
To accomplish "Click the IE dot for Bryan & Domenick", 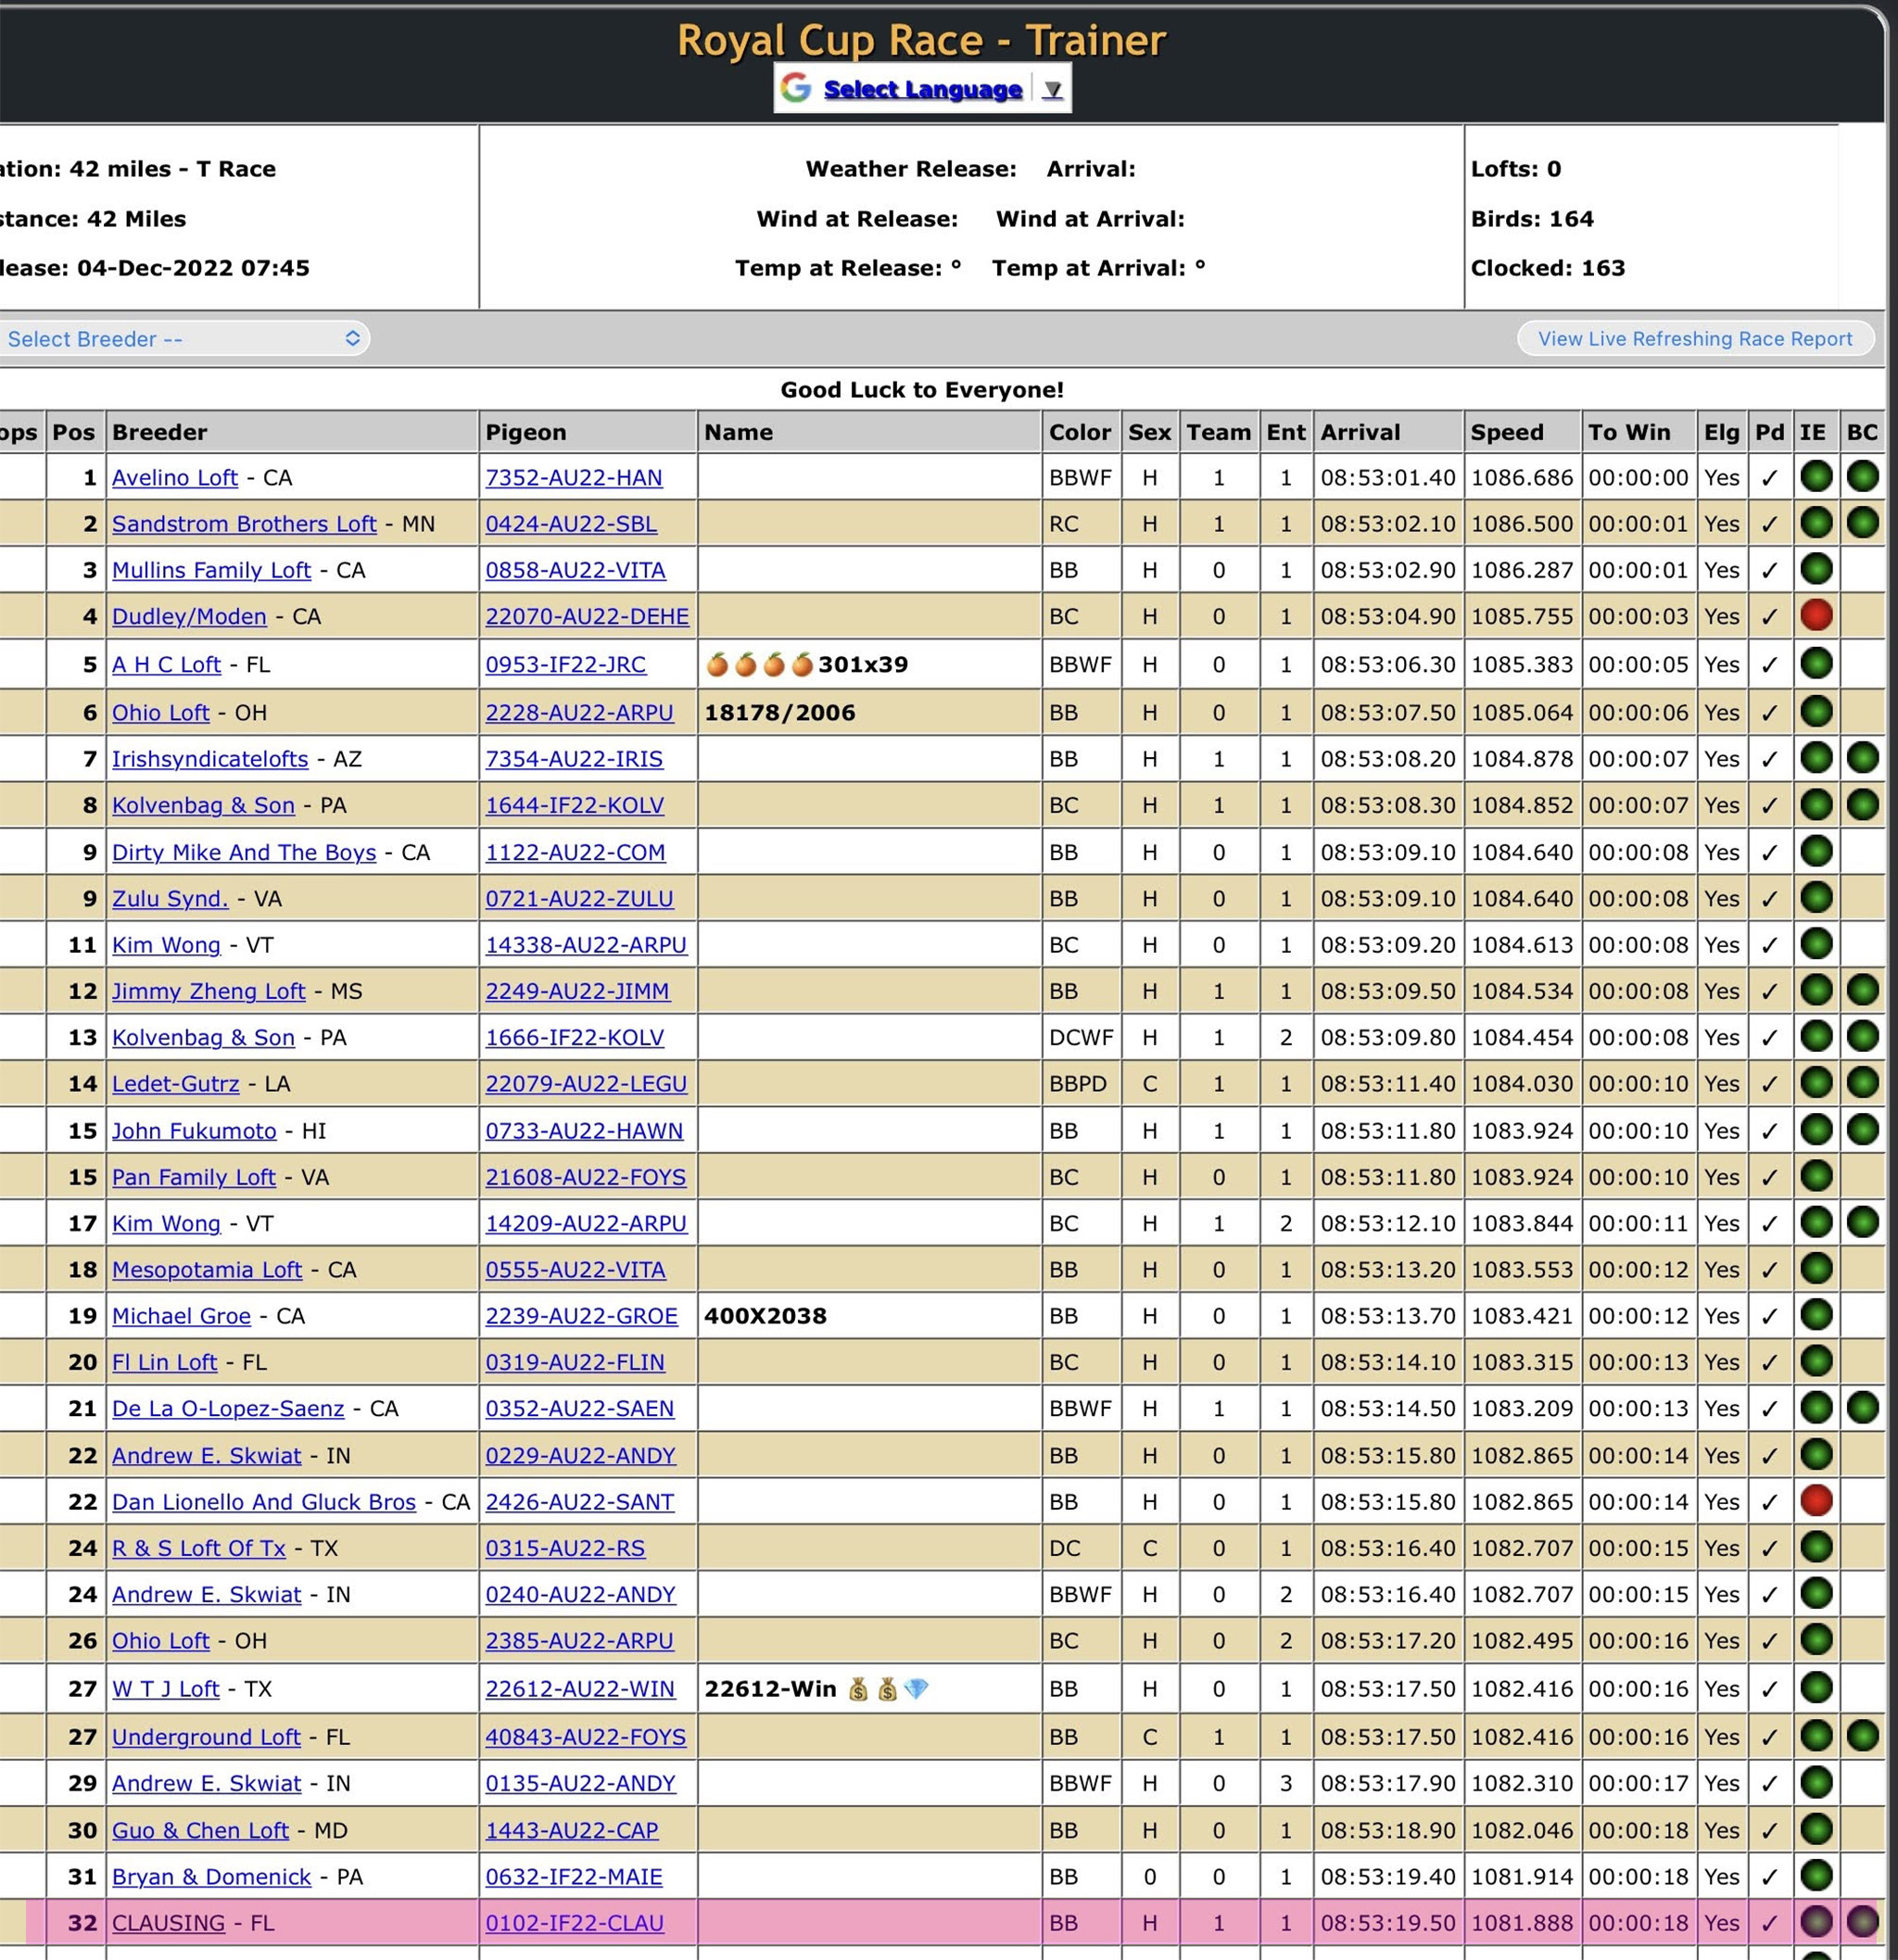I will tap(1816, 1875).
